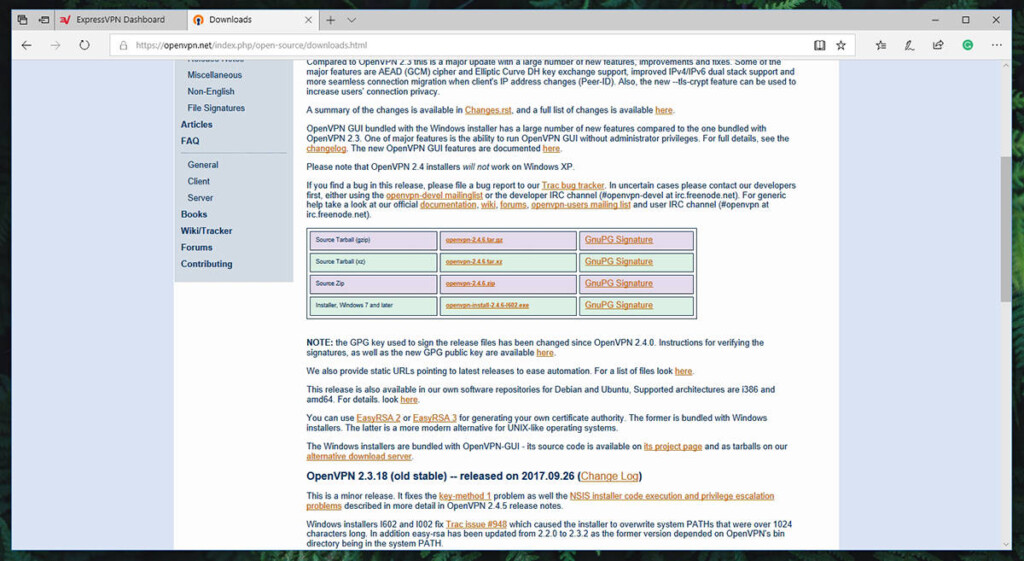
Task: Open Forums sidebar link
Action: 197,248
